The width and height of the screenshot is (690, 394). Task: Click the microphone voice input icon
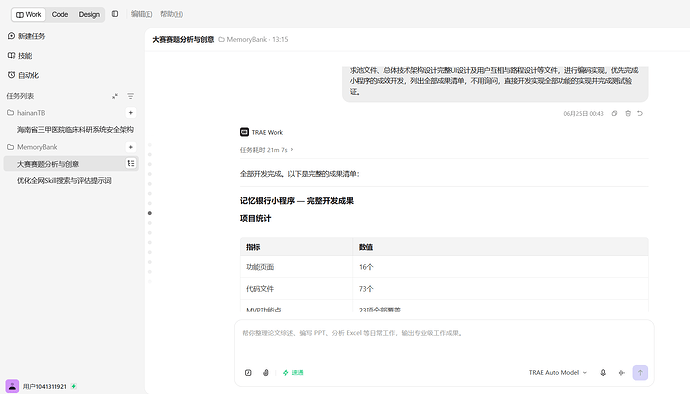pyautogui.click(x=603, y=372)
